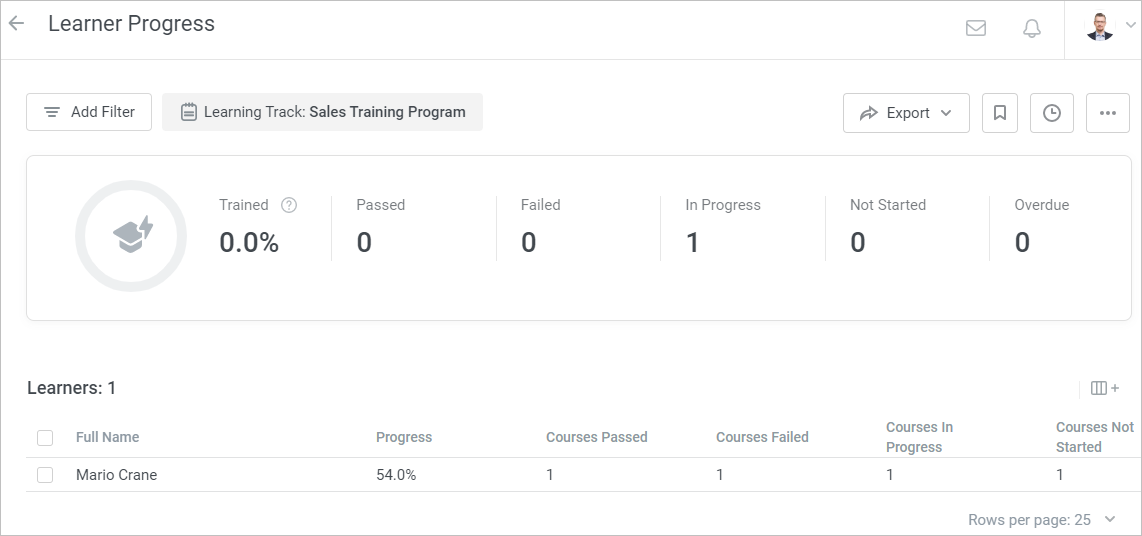1142x536 pixels.
Task: Go back using the arrow icon
Action: (x=16, y=23)
